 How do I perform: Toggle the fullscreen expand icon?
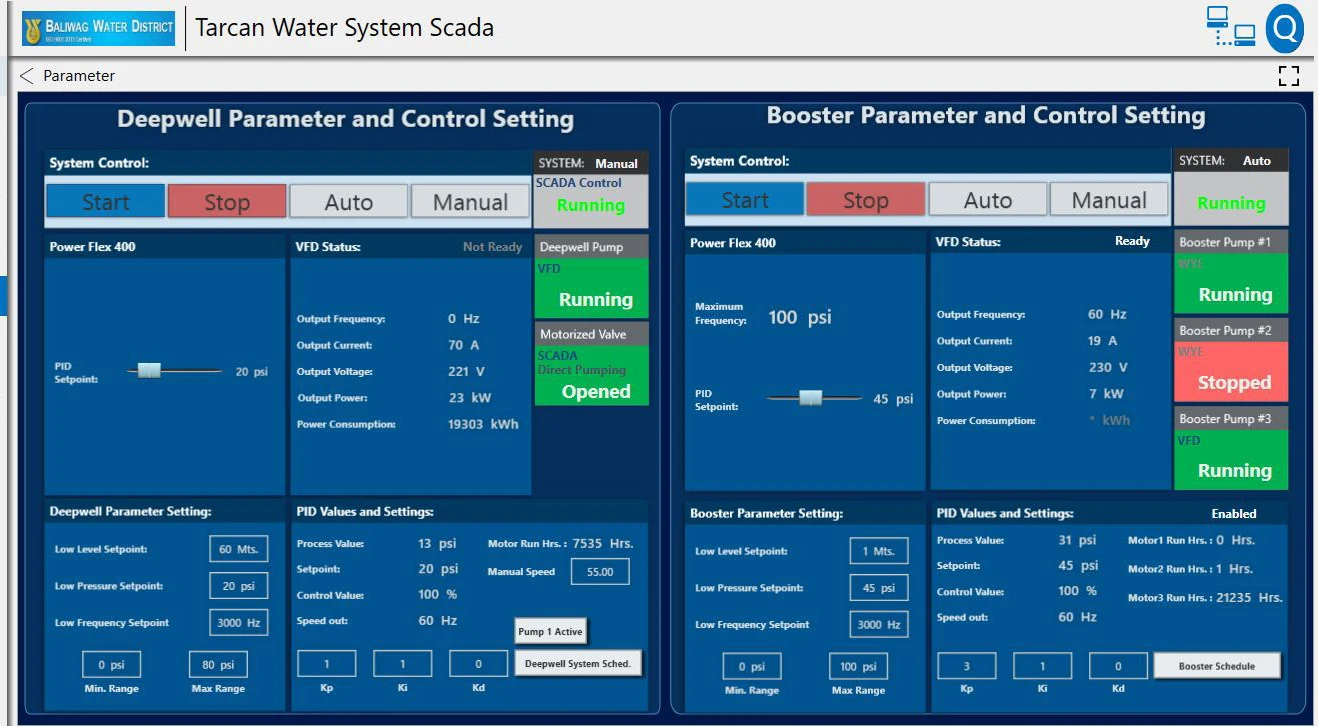pyautogui.click(x=1288, y=75)
